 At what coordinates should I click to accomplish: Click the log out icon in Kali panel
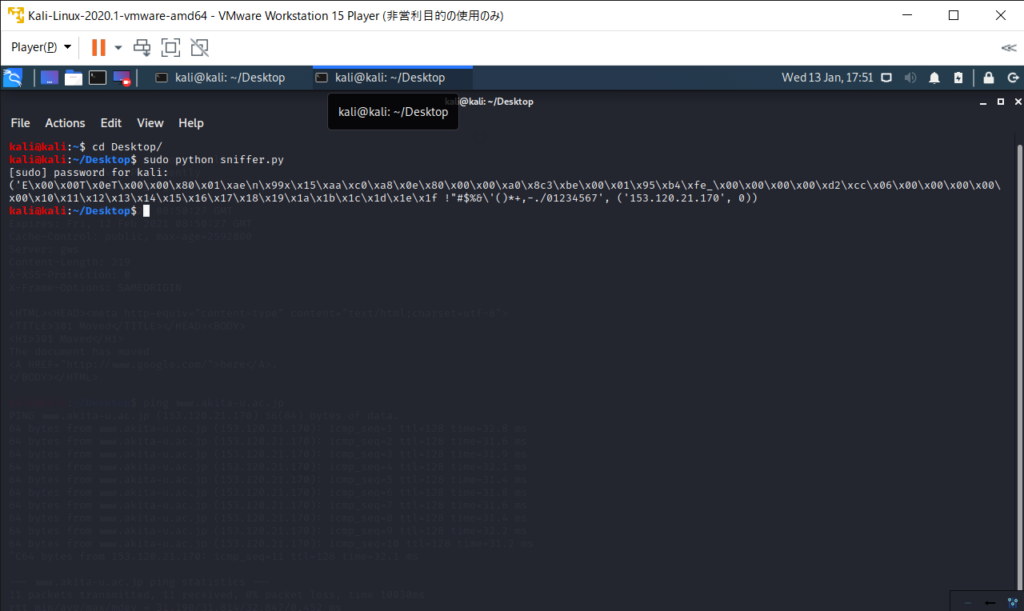pos(1010,78)
